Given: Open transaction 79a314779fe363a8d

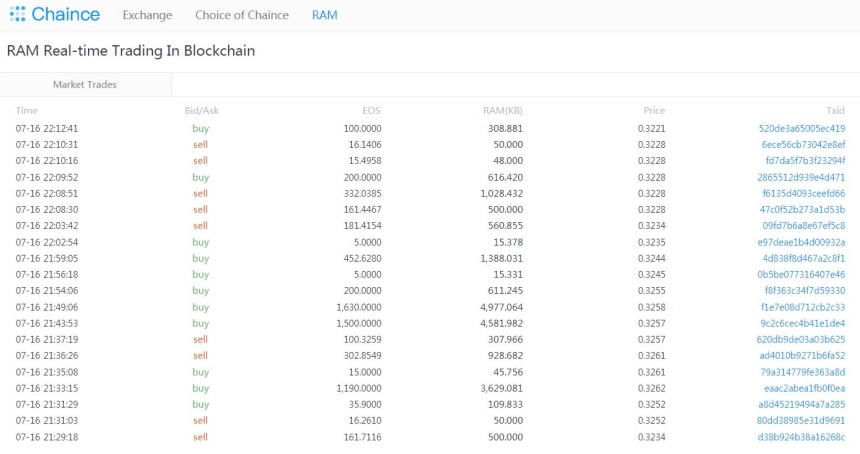Looking at the screenshot, I should click(803, 372).
